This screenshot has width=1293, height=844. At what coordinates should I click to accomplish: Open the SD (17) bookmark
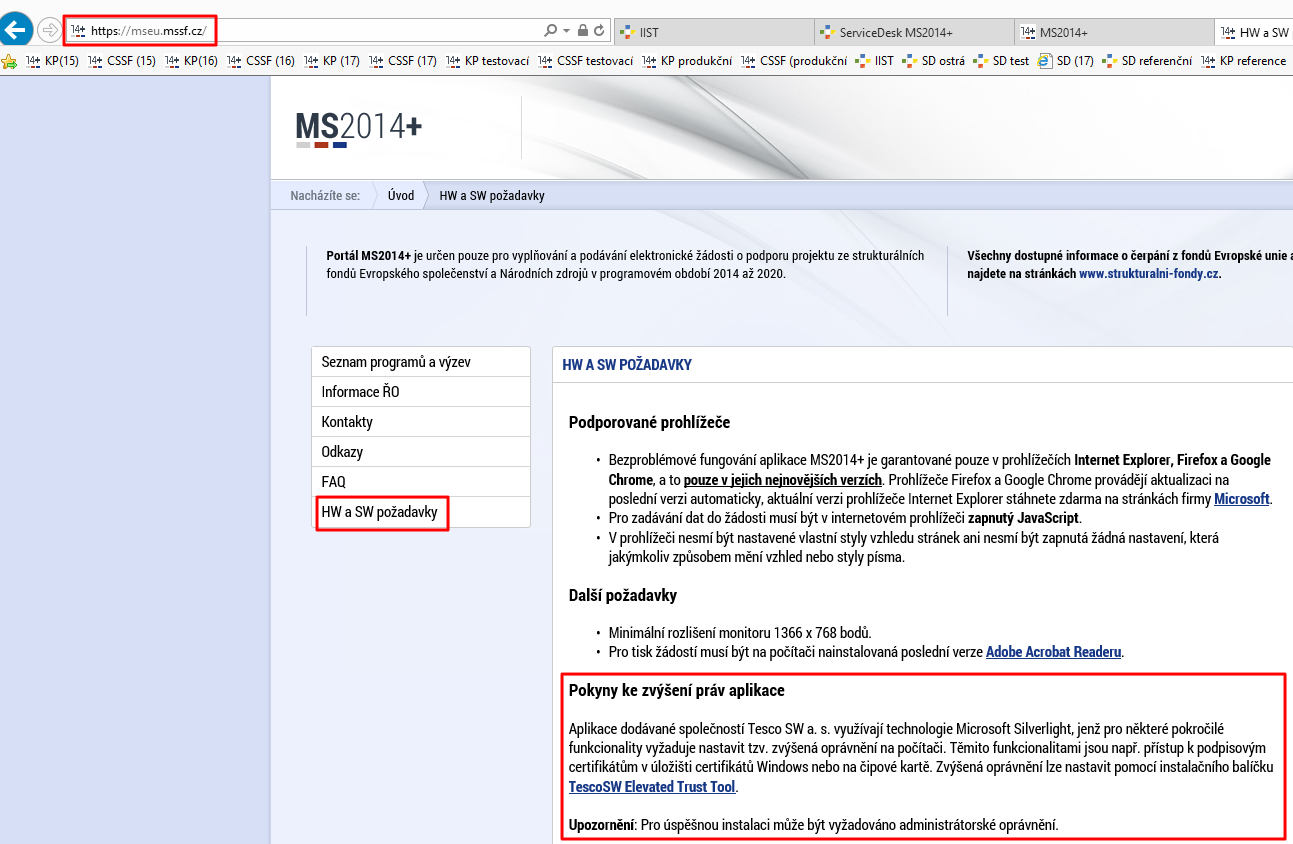1067,61
